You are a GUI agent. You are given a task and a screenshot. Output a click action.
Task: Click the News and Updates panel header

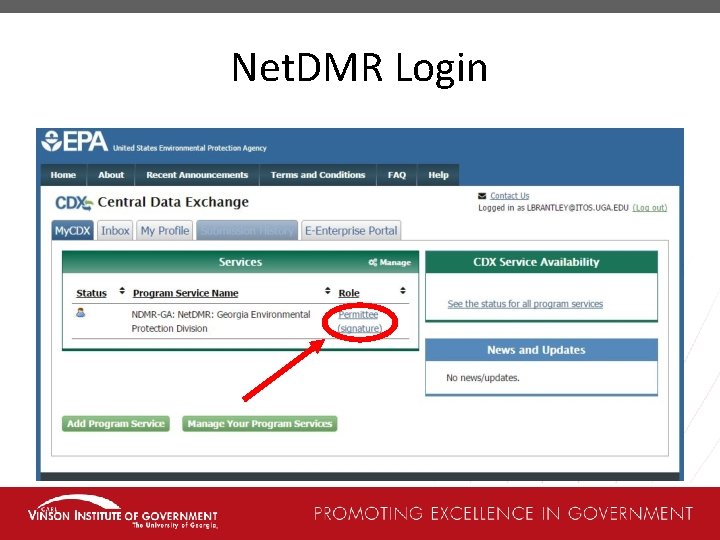pyautogui.click(x=541, y=350)
